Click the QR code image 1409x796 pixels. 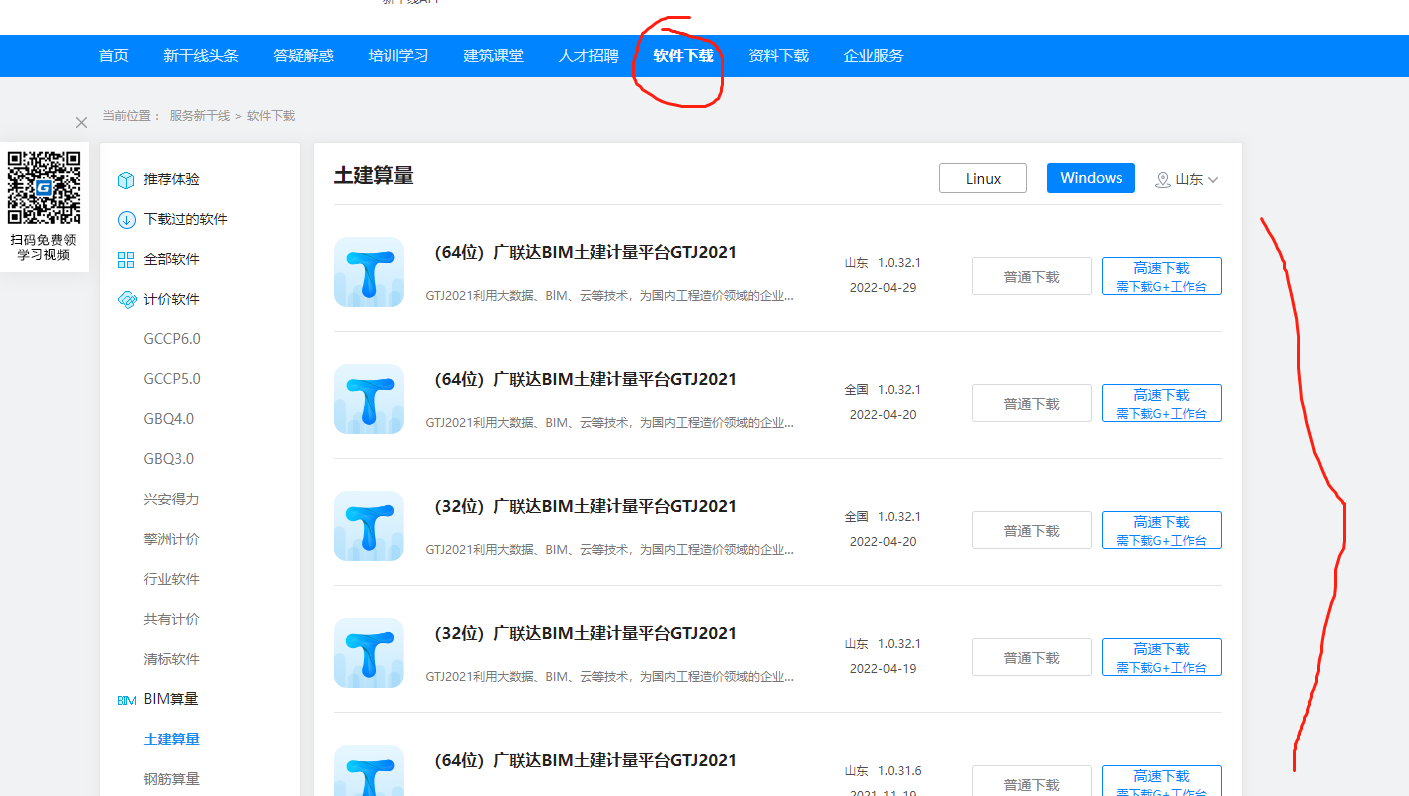[x=44, y=187]
